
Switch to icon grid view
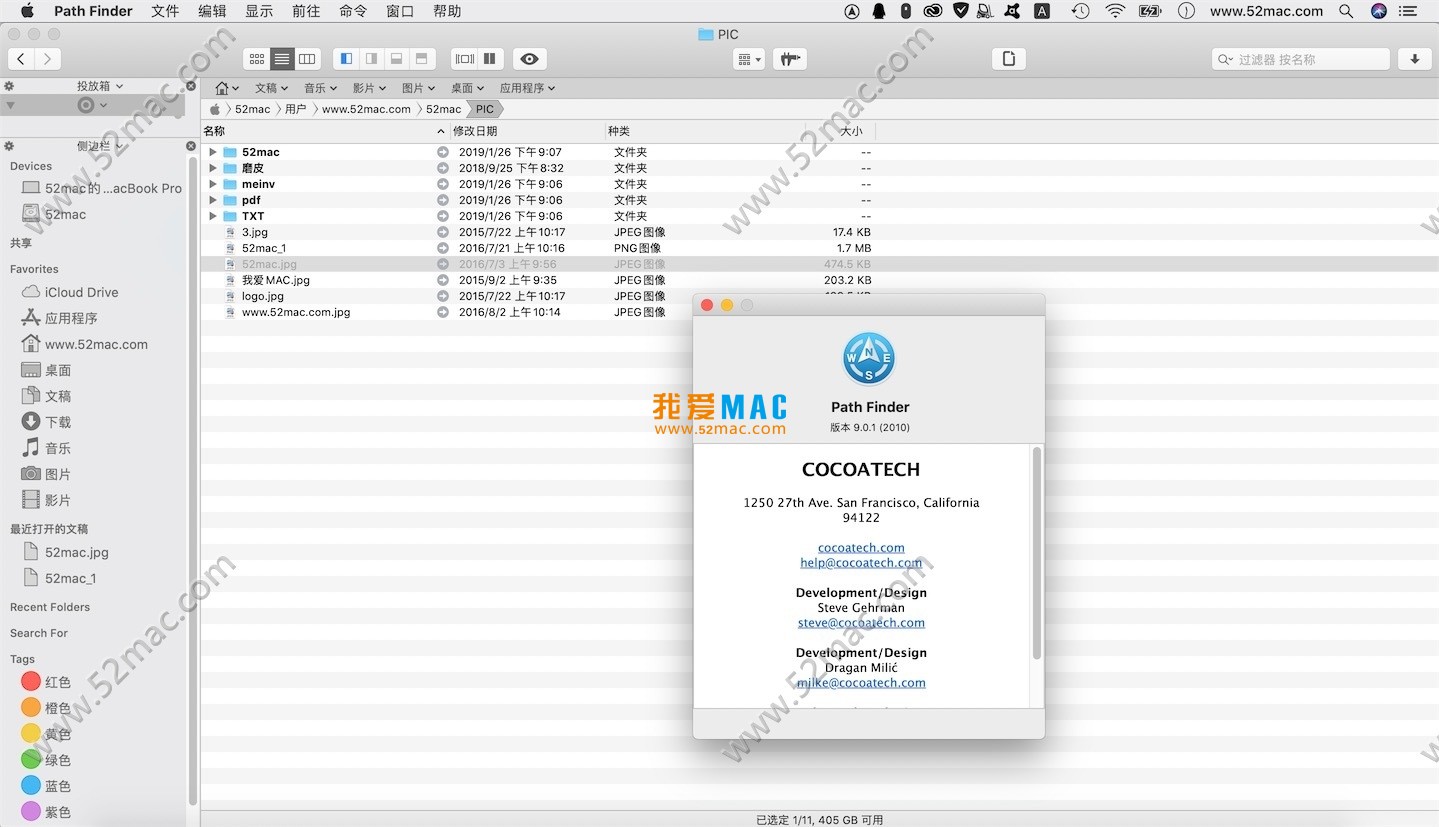tap(257, 59)
